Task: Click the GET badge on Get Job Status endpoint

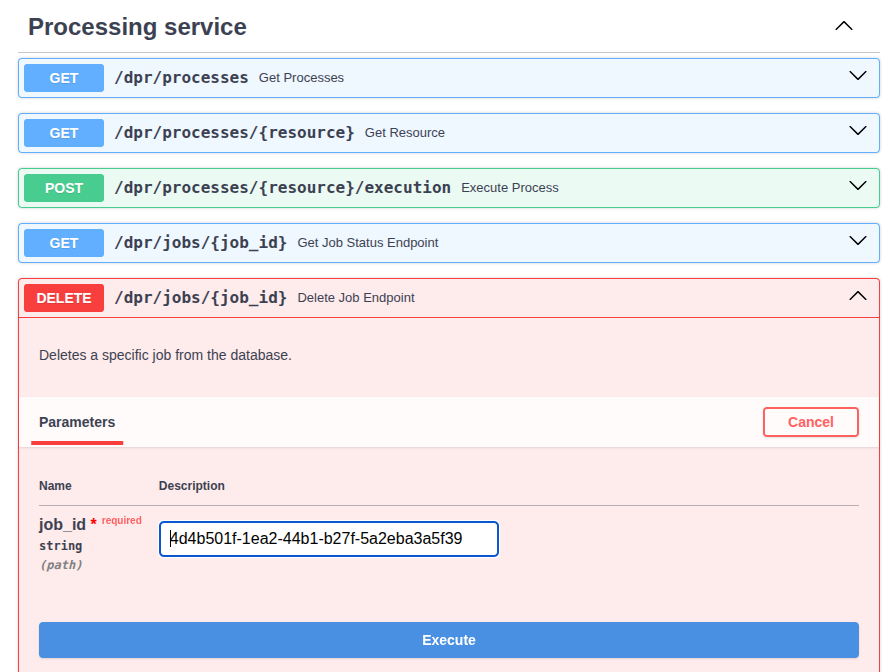Action: pyautogui.click(x=63, y=242)
